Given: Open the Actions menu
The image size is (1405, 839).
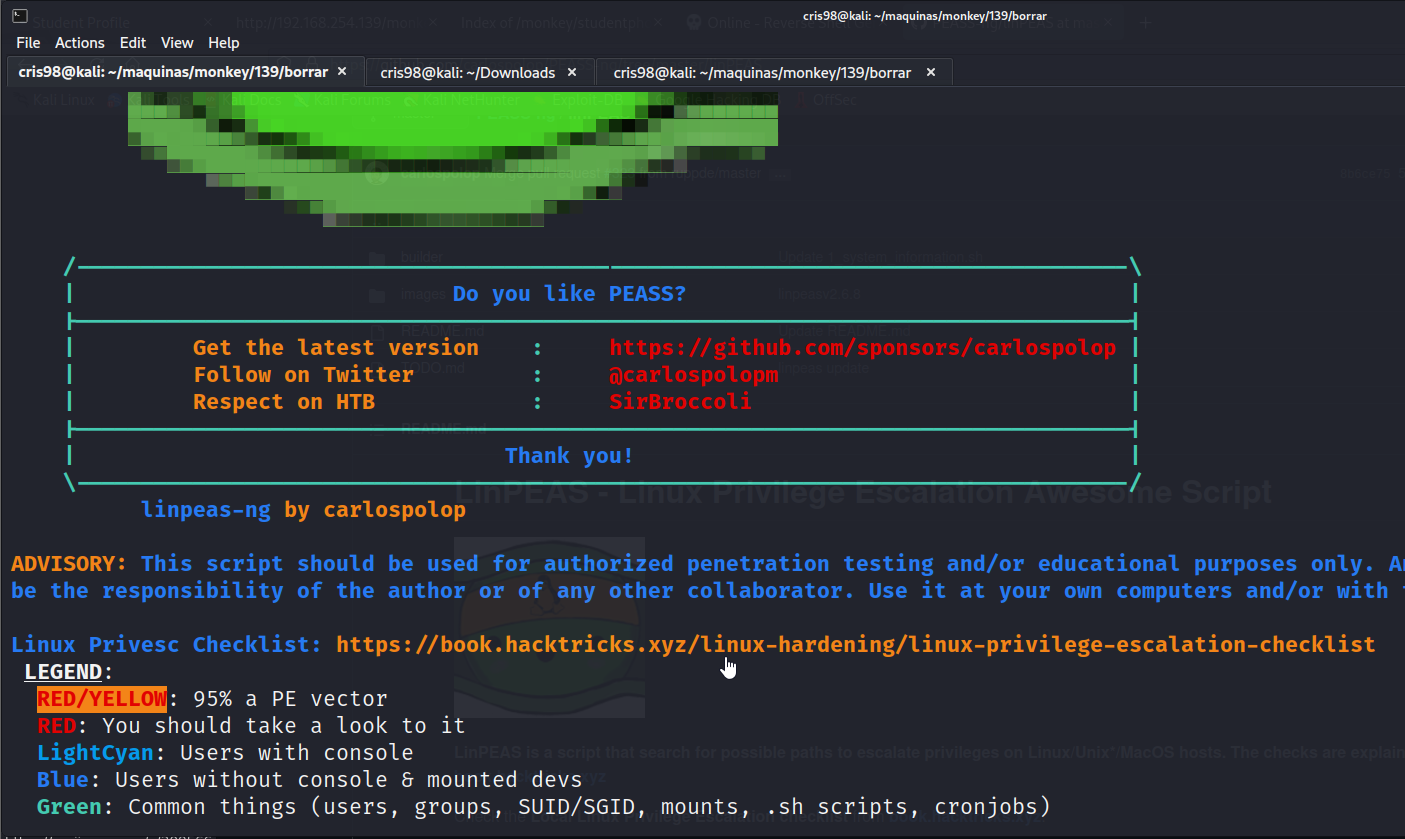Looking at the screenshot, I should [x=80, y=42].
